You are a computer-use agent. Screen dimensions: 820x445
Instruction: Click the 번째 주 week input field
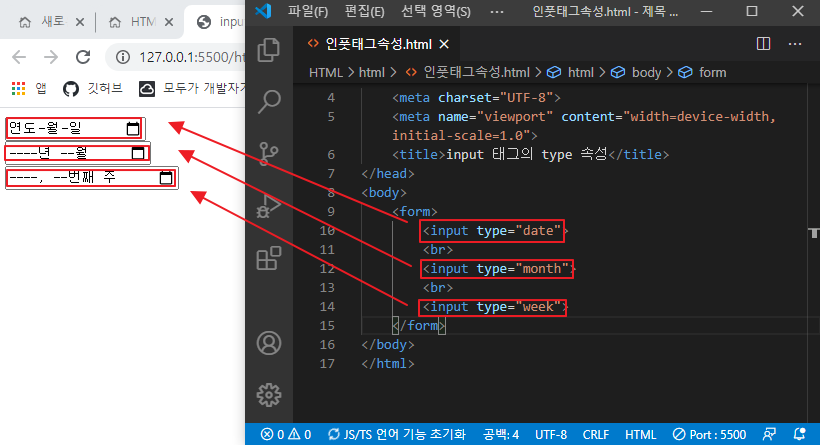(x=92, y=178)
